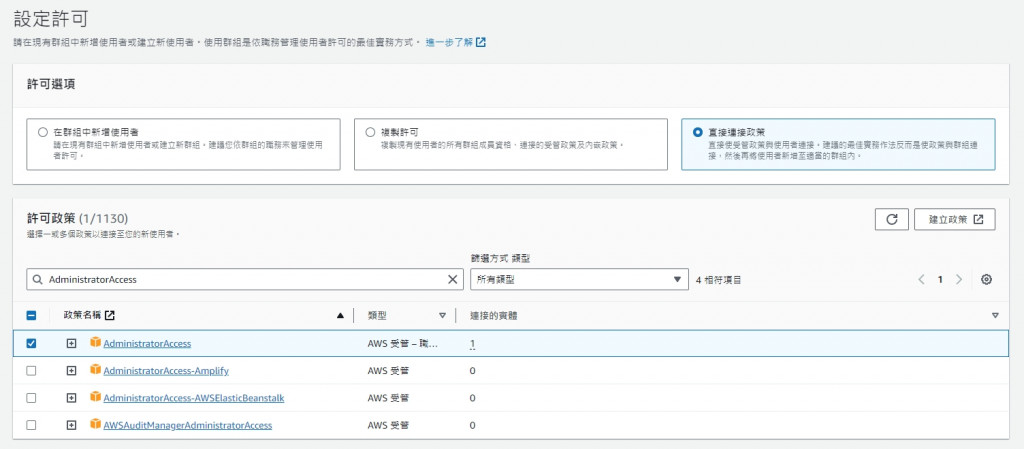Image resolution: width=1024 pixels, height=449 pixels.
Task: Click the AdministratorAccess-Amplify policy box icon
Action: coord(96,370)
